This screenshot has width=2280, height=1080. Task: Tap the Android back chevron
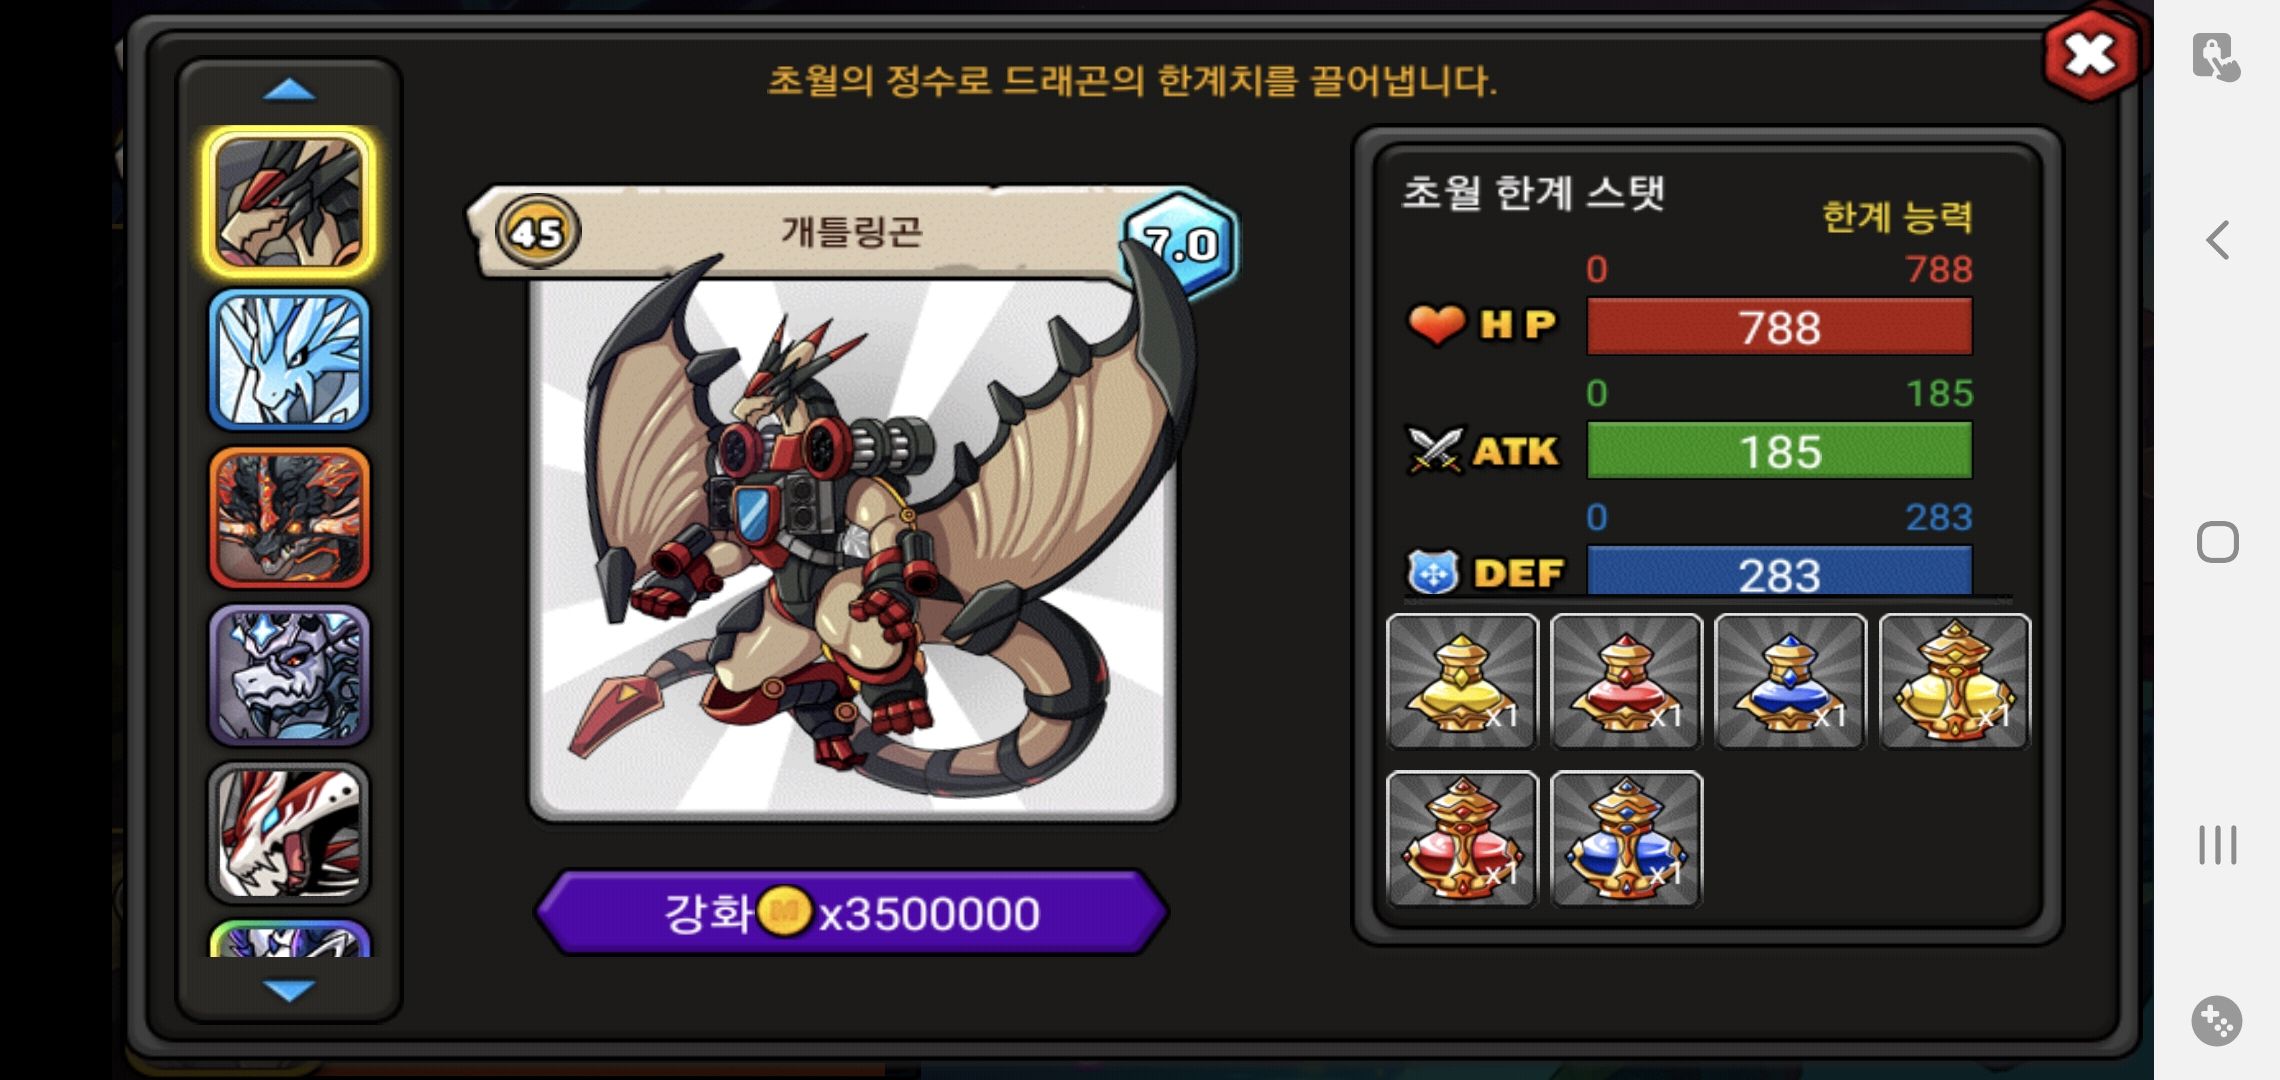2217,240
